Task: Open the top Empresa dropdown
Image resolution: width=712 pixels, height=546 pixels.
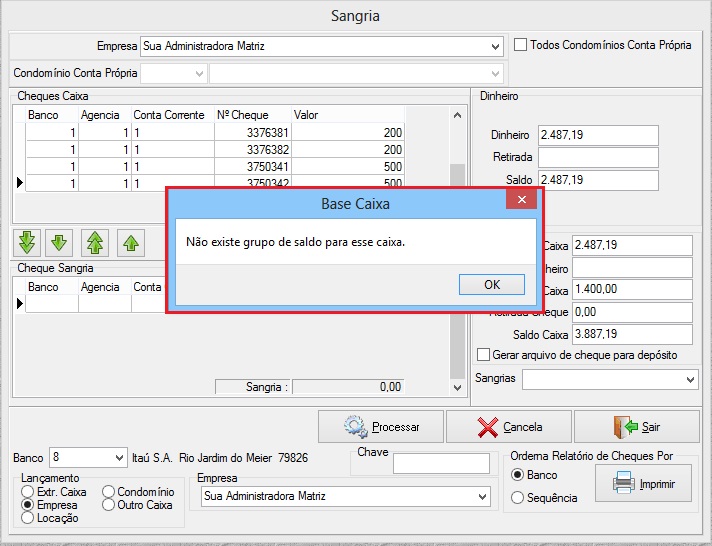Action: (x=496, y=46)
